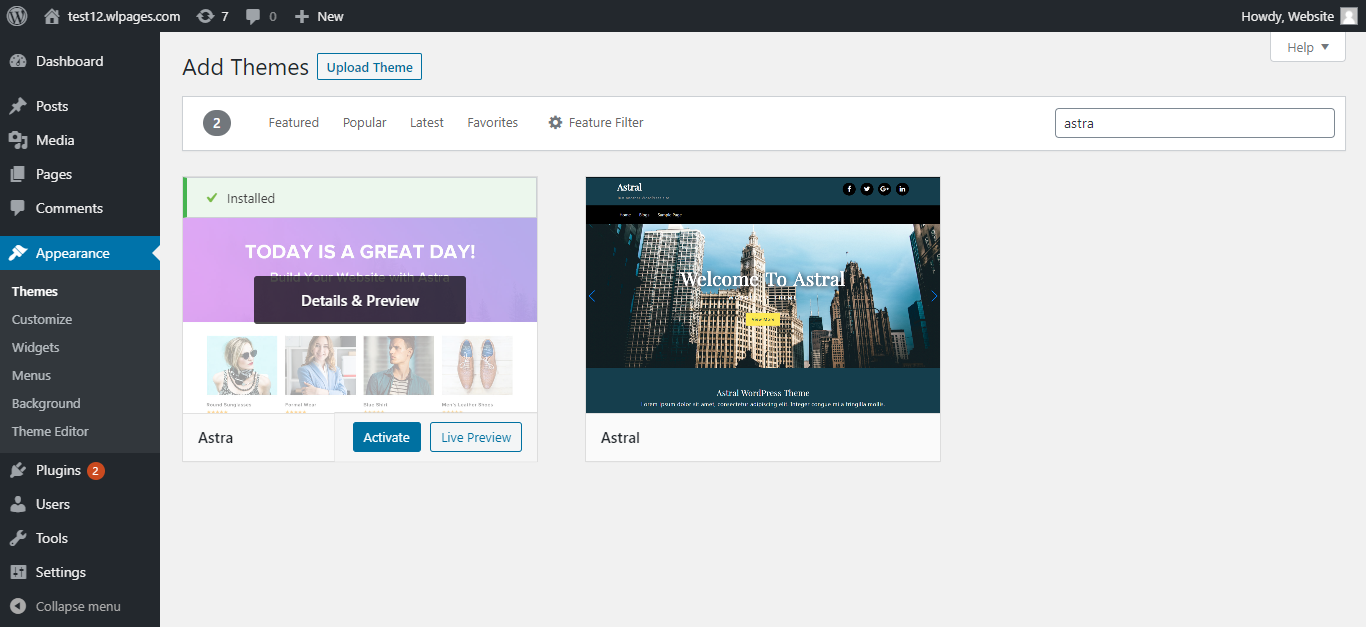Click the Add Themes heading
The height and width of the screenshot is (627, 1366).
(x=246, y=67)
